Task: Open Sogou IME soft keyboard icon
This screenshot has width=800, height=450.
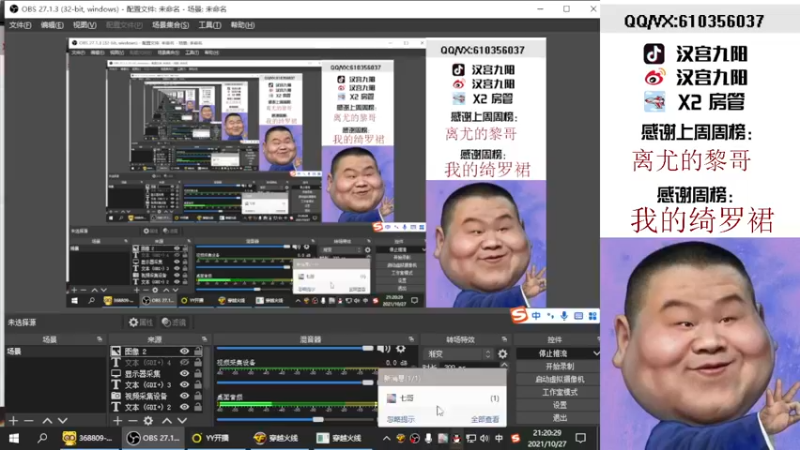Action: pos(578,316)
